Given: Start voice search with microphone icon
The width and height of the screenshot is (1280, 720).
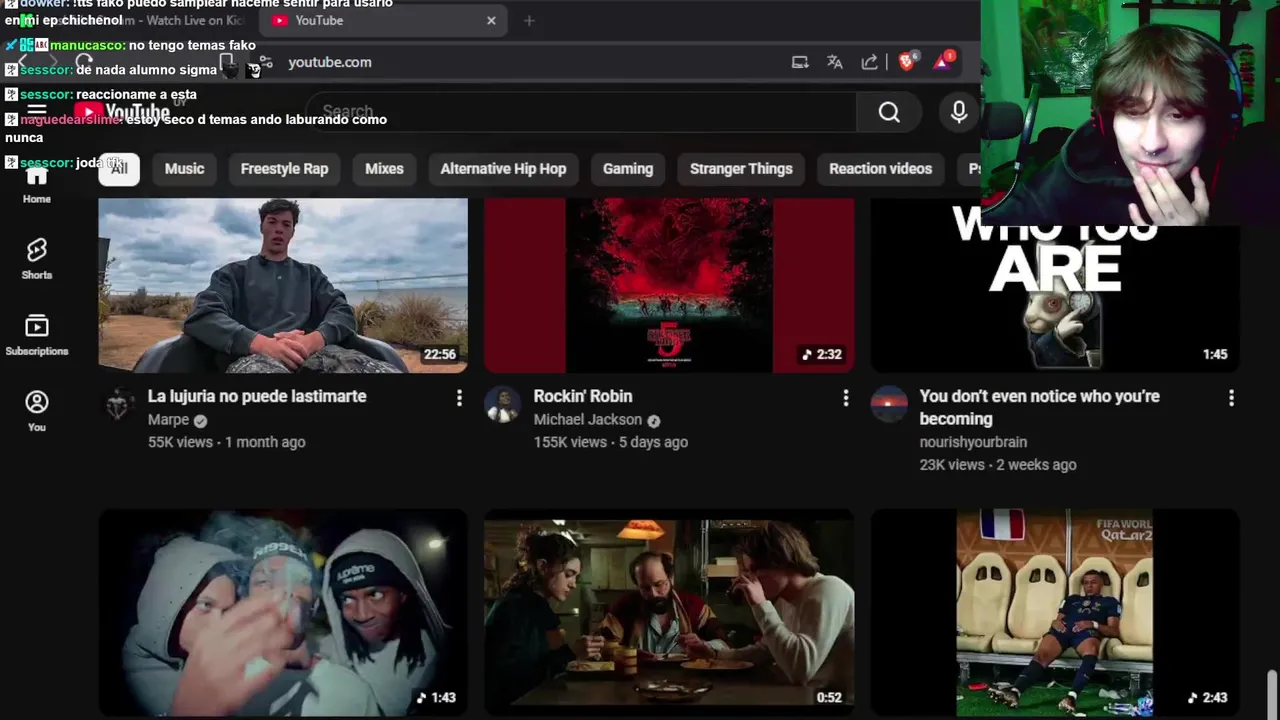Looking at the screenshot, I should coord(959,112).
